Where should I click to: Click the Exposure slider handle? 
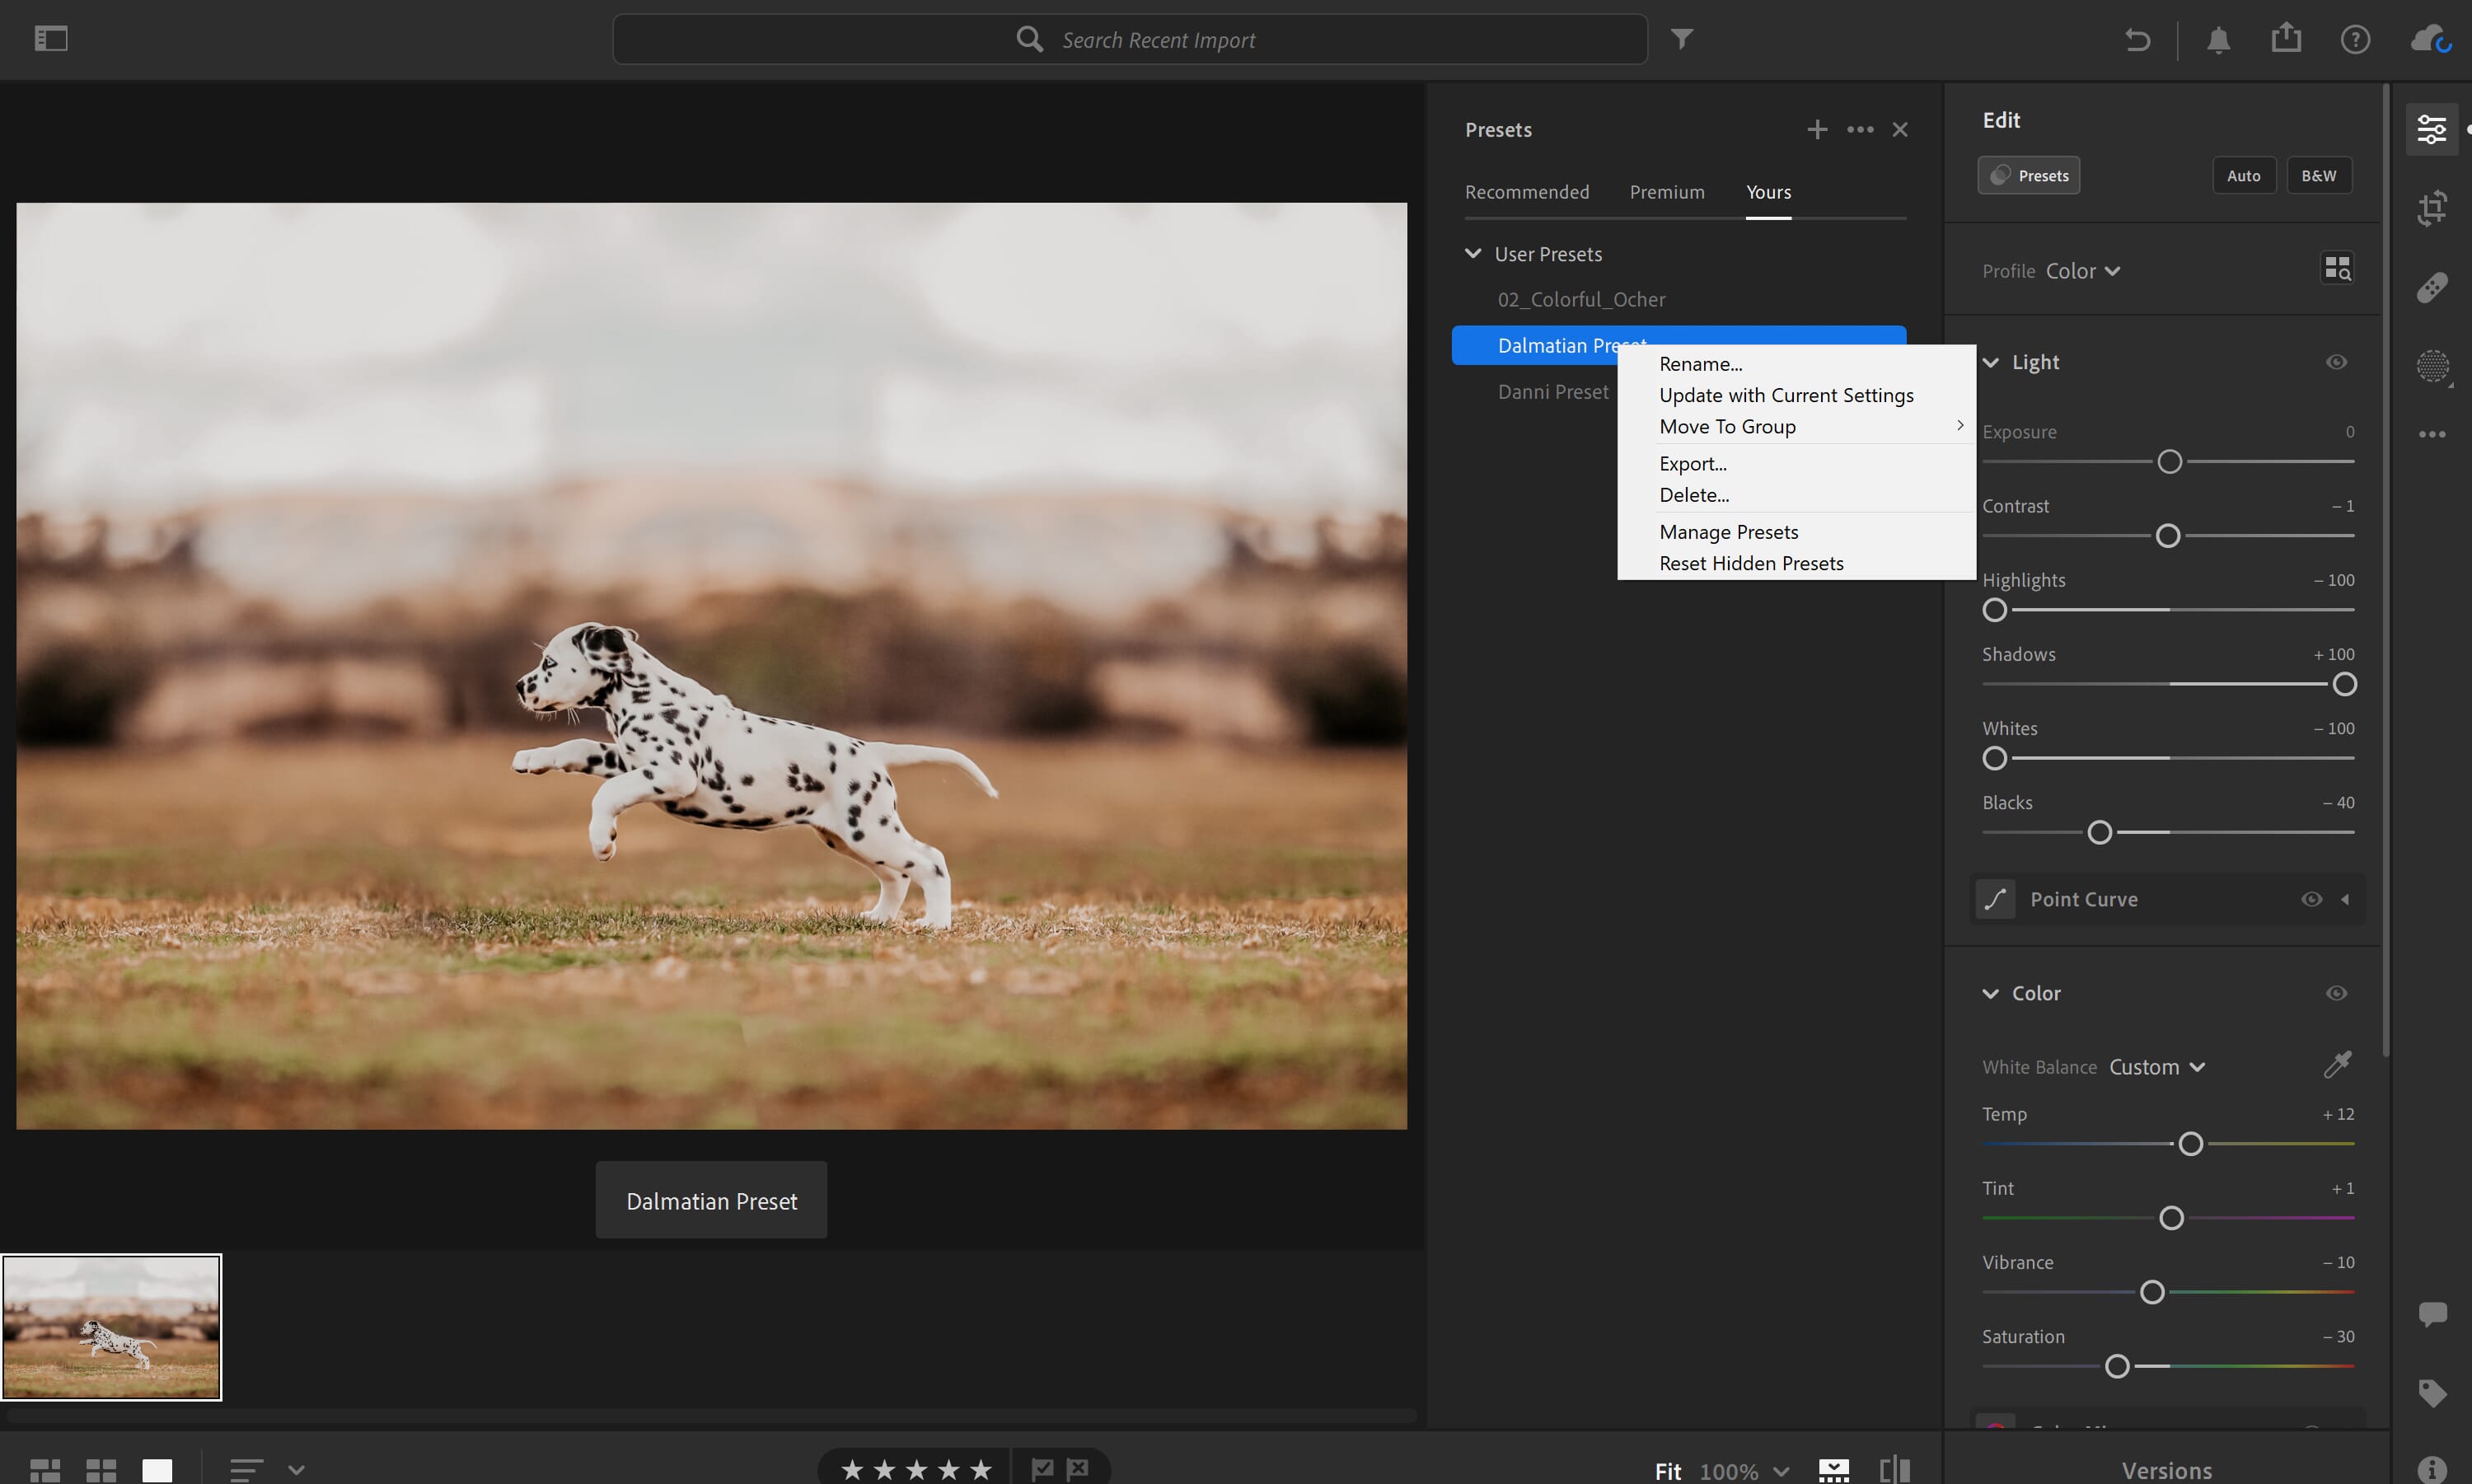tap(2169, 462)
